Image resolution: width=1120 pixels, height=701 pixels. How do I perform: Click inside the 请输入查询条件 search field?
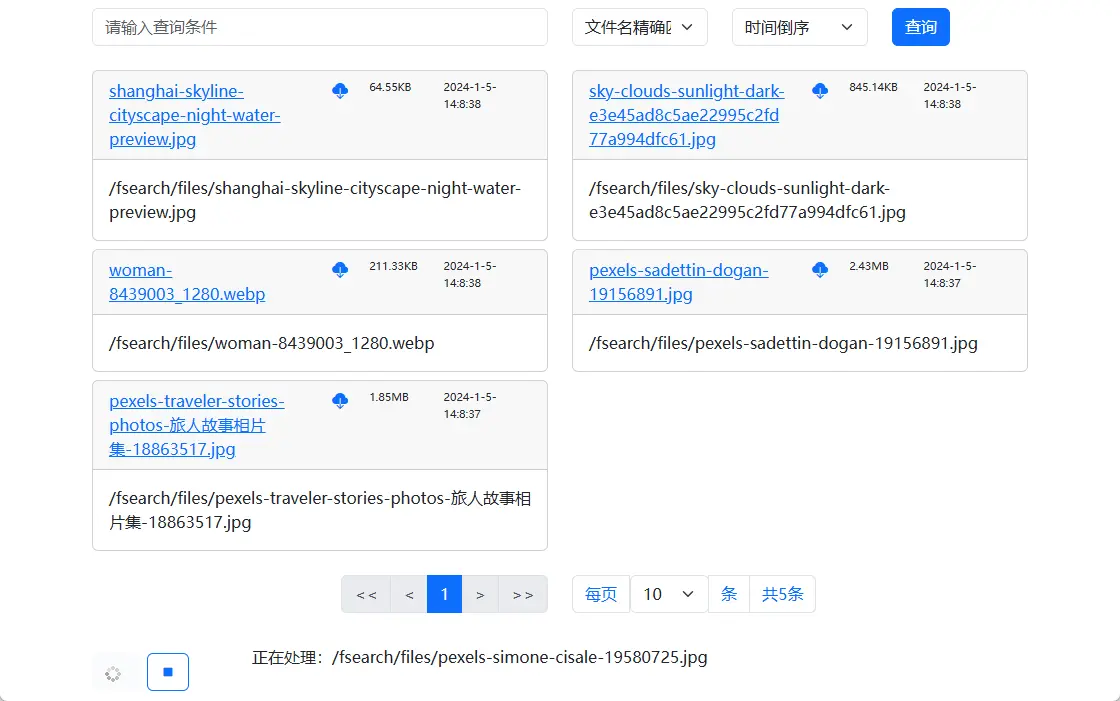[320, 27]
